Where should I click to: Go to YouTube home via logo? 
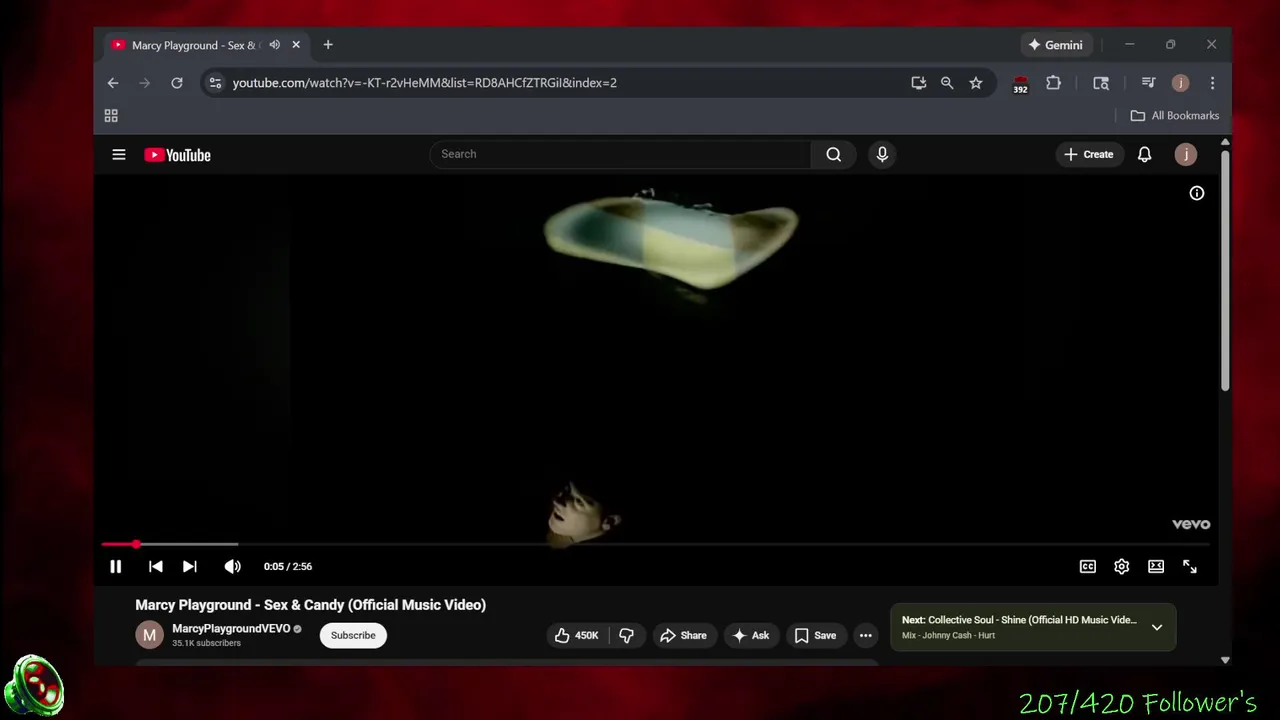tap(177, 155)
